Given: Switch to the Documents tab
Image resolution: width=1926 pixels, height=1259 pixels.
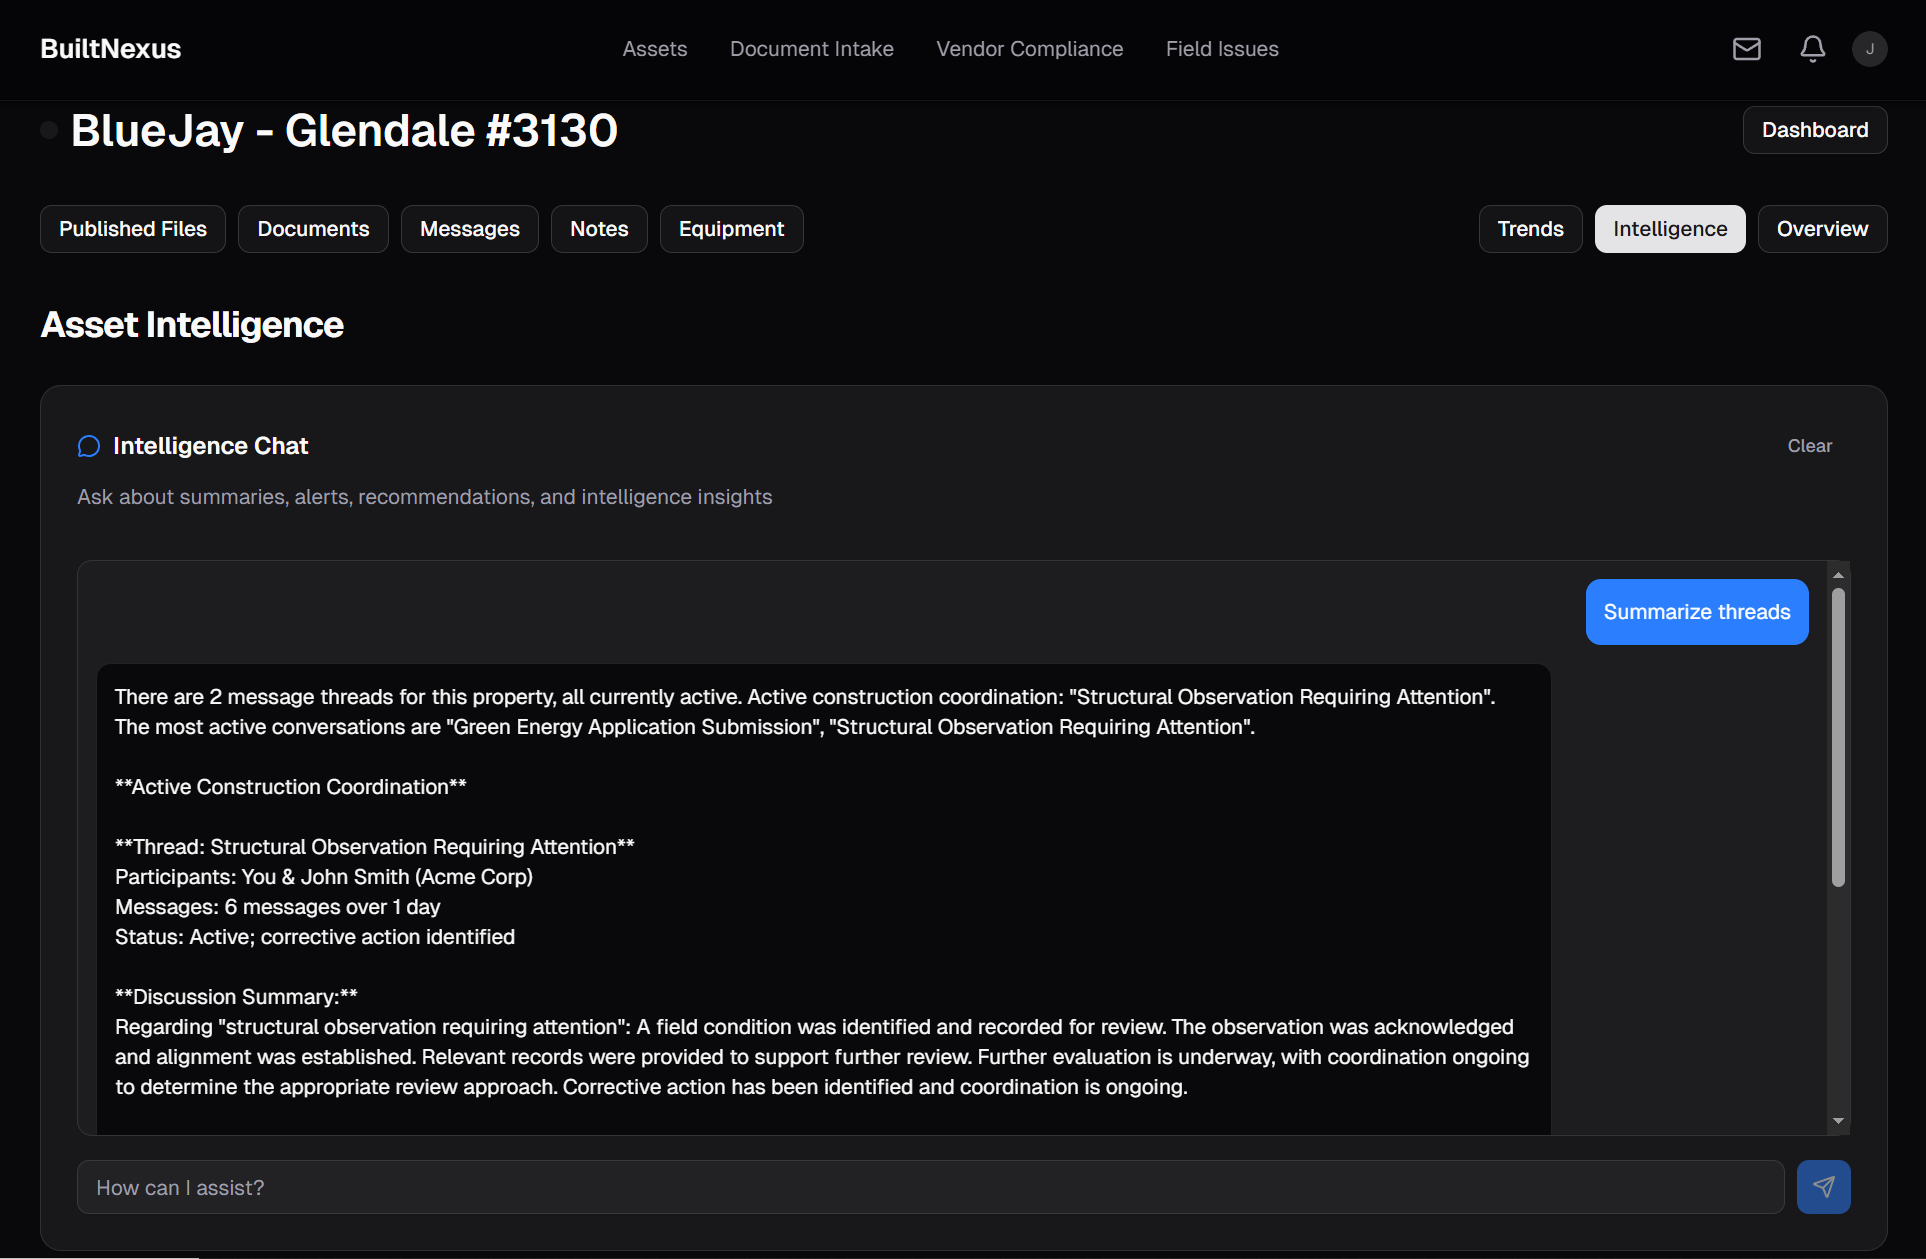Looking at the screenshot, I should (x=313, y=229).
